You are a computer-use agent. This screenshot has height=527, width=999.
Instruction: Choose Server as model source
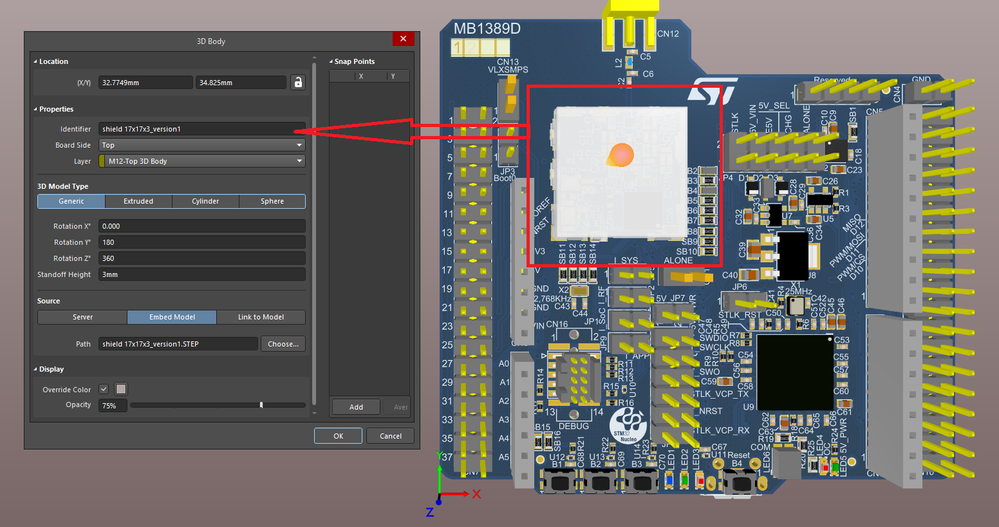(82, 317)
